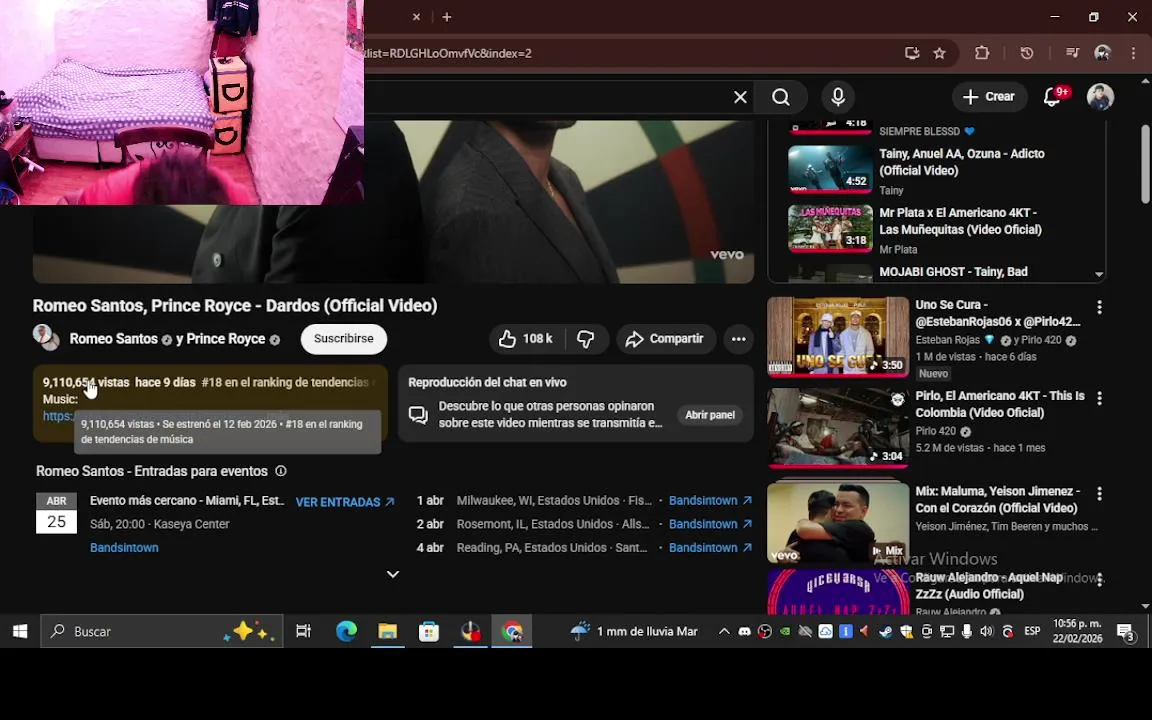Open the Chrome history clock icon
This screenshot has height=720, width=1152.
pyautogui.click(x=1026, y=53)
